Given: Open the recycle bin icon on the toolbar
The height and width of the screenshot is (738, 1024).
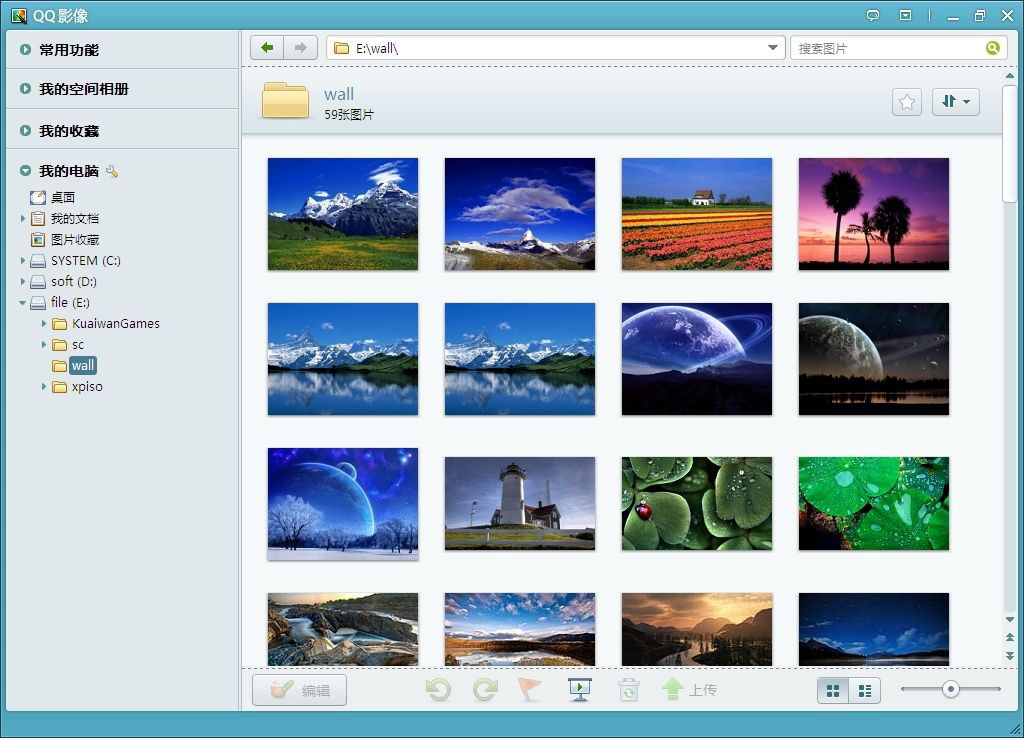Looking at the screenshot, I should coord(629,689).
